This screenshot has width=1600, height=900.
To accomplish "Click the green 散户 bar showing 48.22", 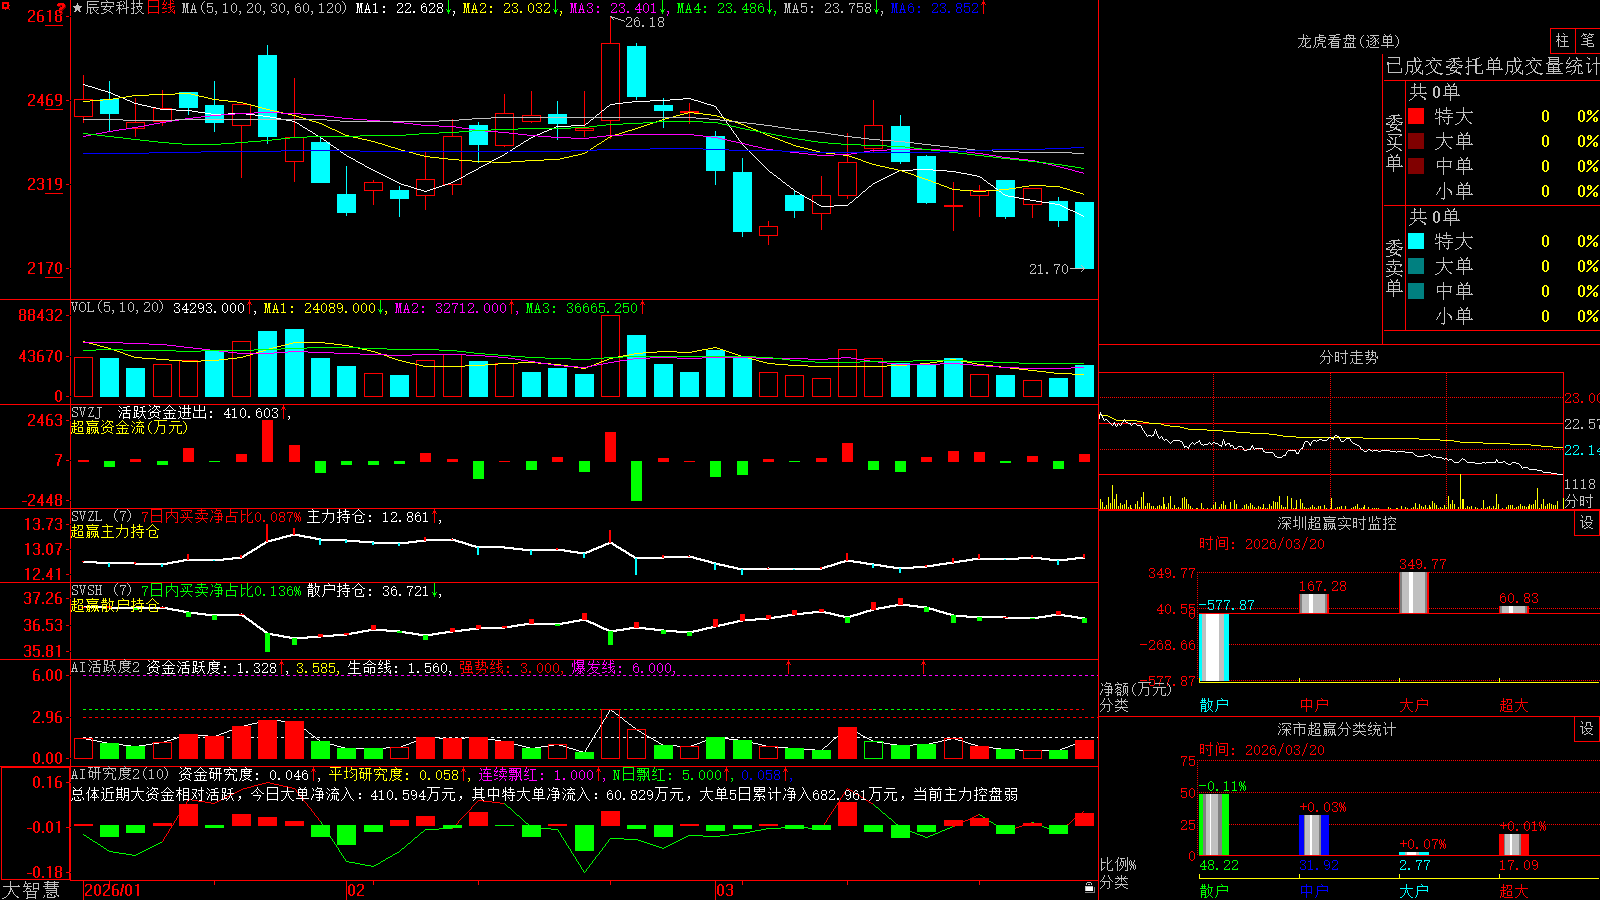I will pyautogui.click(x=1214, y=824).
